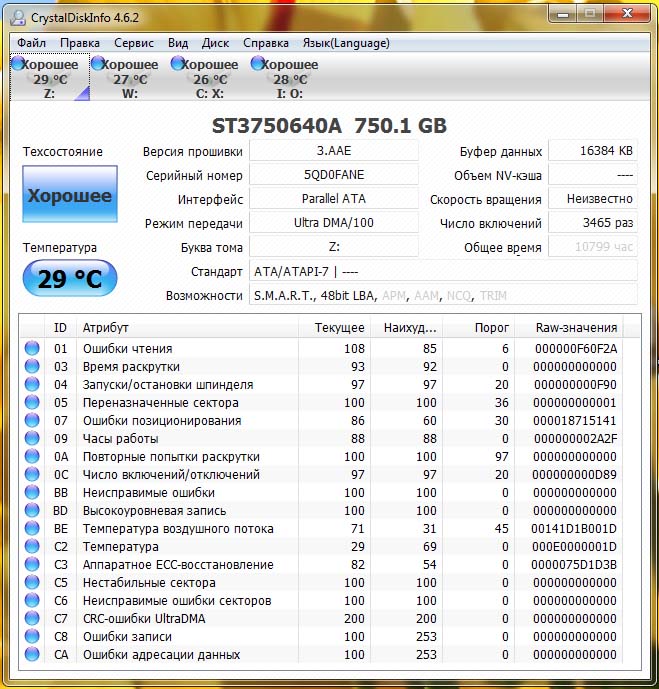Select disk Z: tab at 29 °C
The width and height of the screenshot is (659, 689).
point(50,78)
